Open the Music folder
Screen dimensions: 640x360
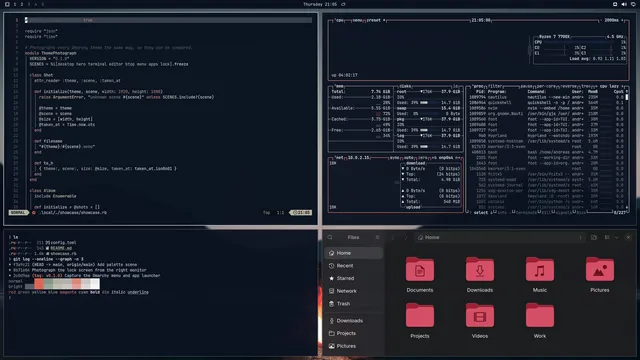[x=540, y=270]
